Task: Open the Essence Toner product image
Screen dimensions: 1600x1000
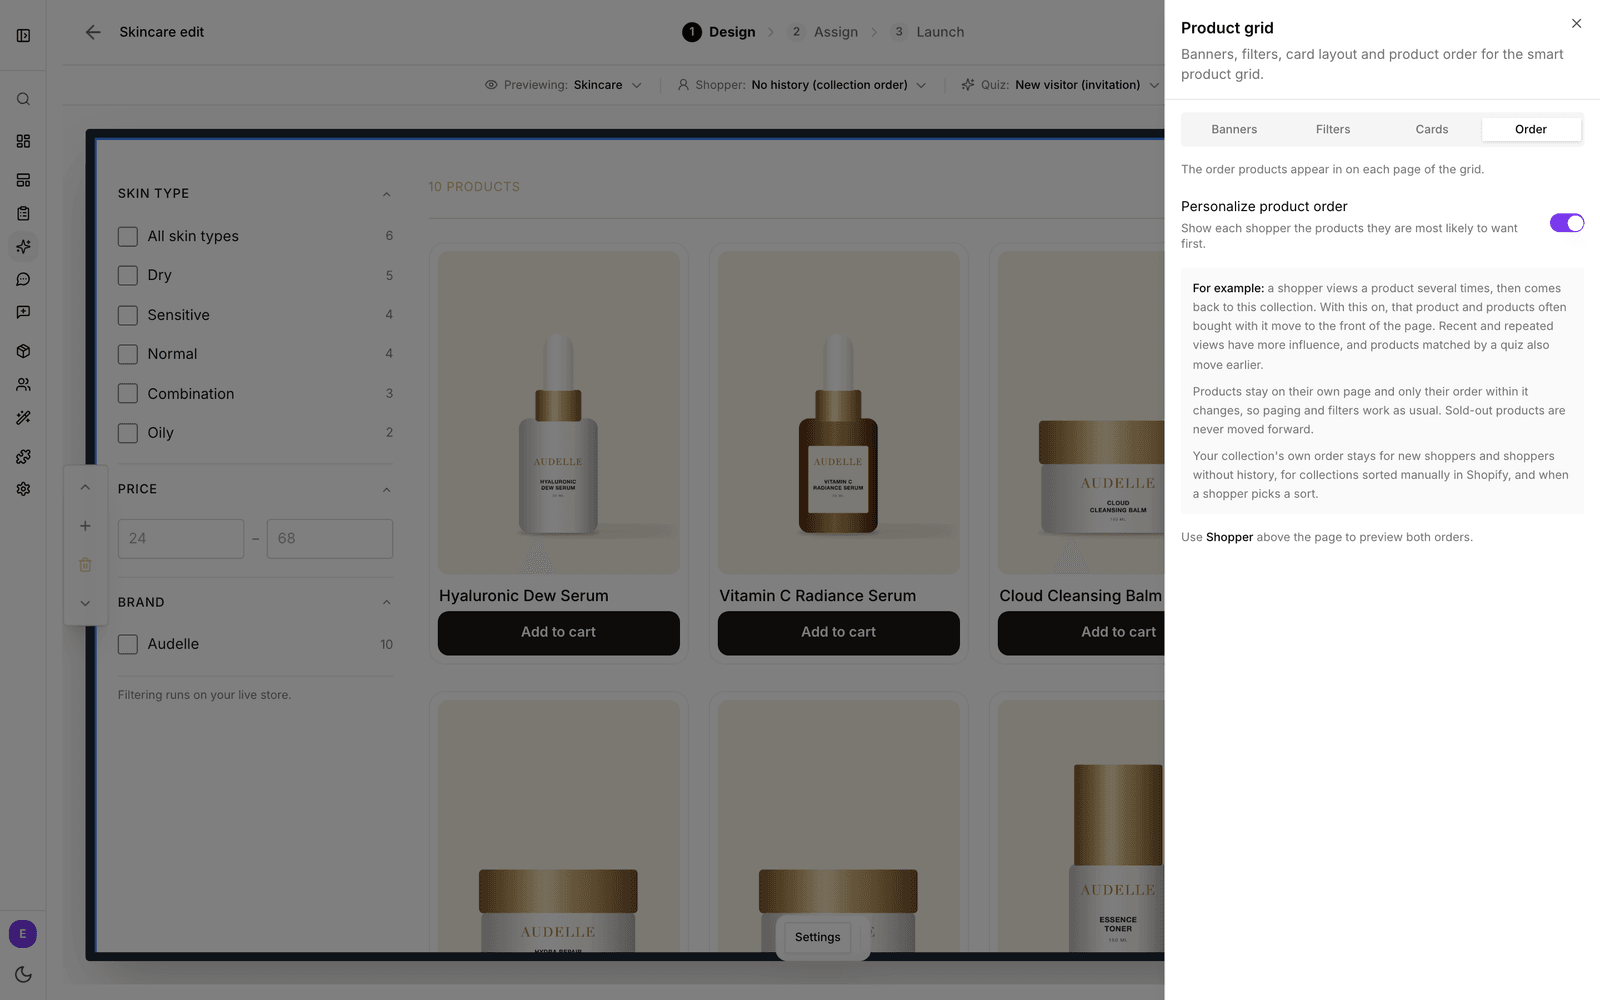Action: pos(1081,826)
